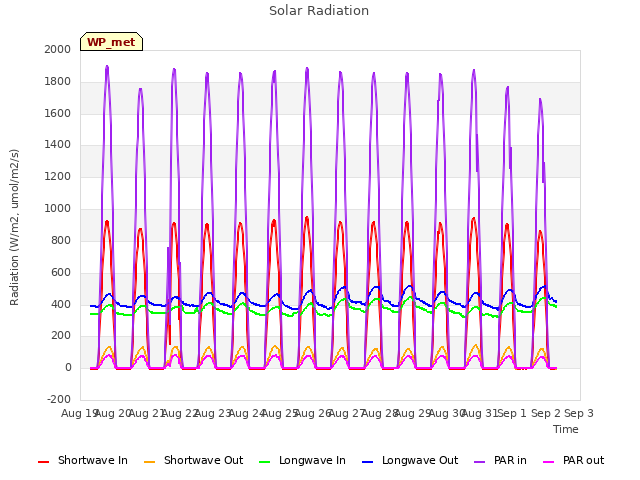Click the Sep 2 x-axis tick label

click(546, 413)
